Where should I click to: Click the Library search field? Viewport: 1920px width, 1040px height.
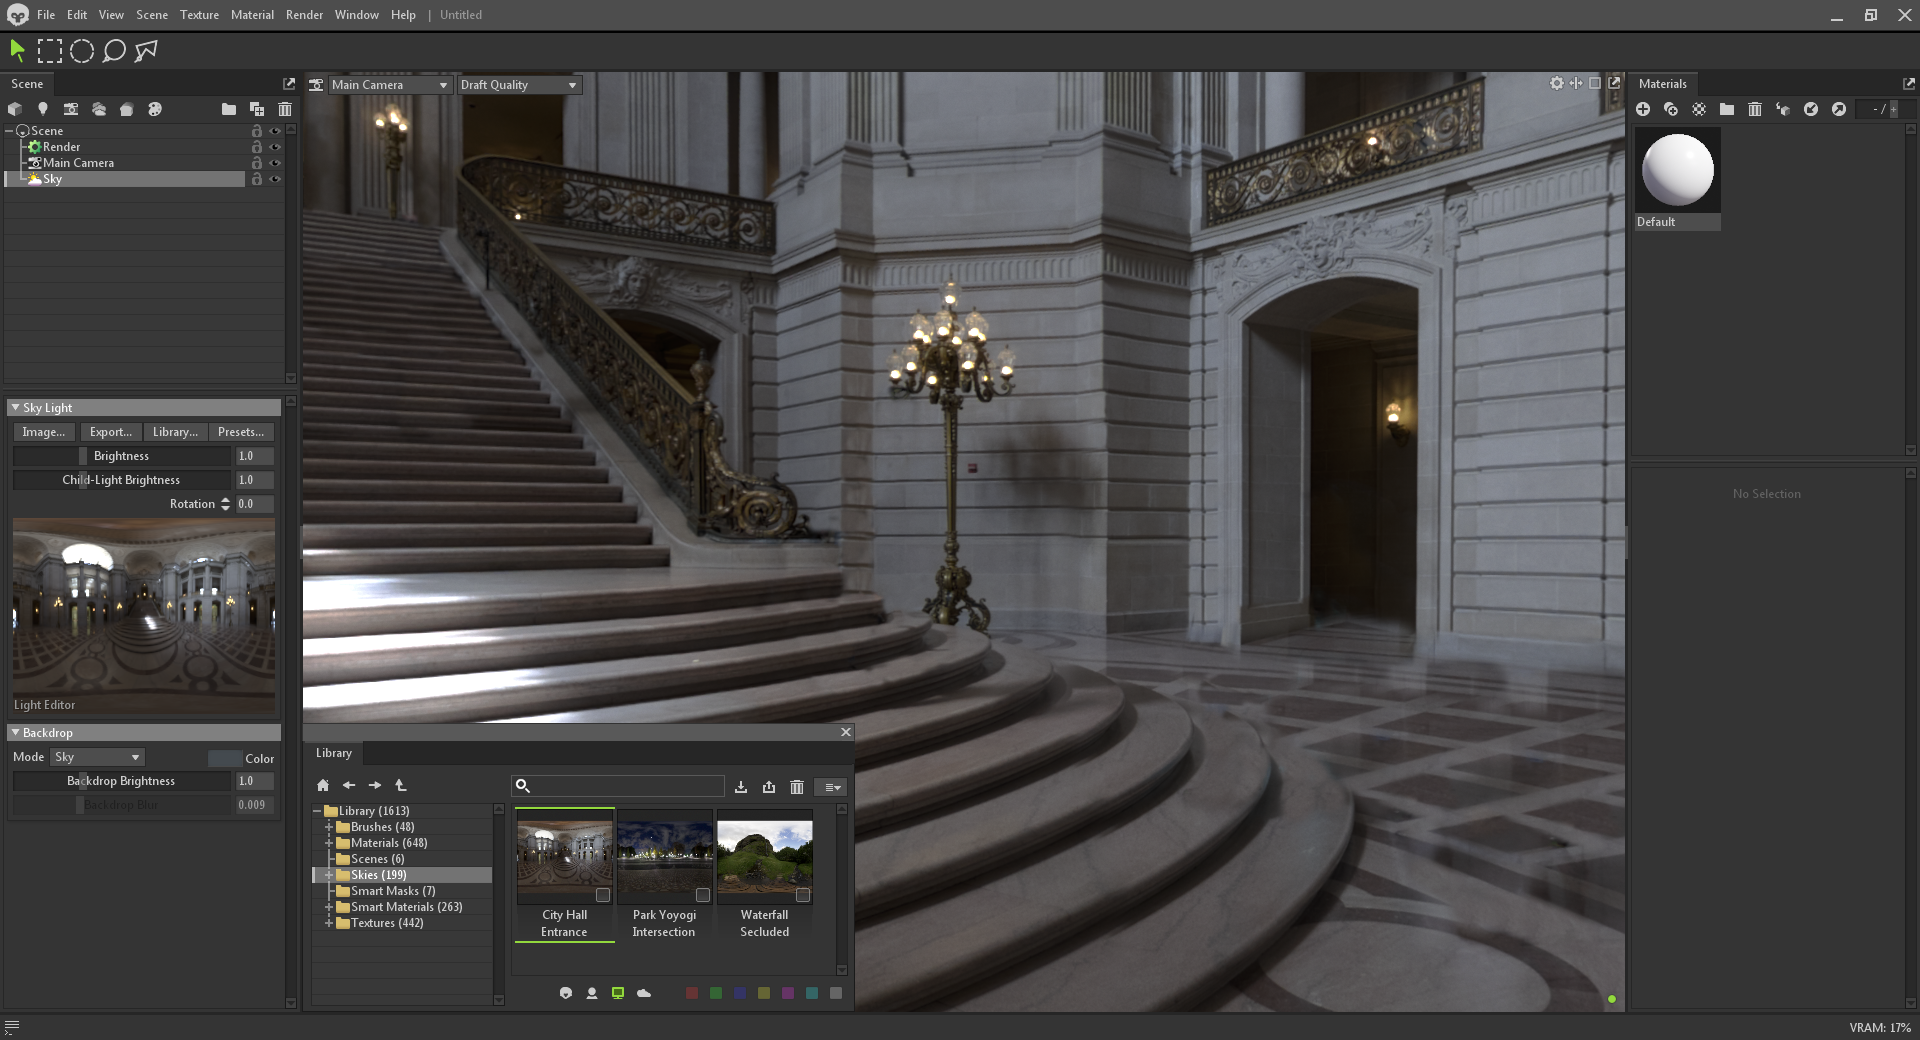click(618, 786)
